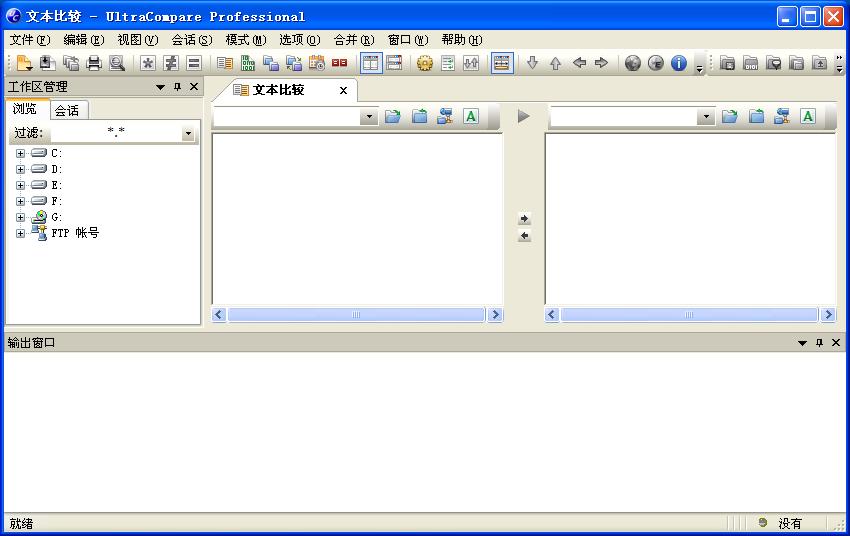Switch to text compare mode icon

click(224, 63)
